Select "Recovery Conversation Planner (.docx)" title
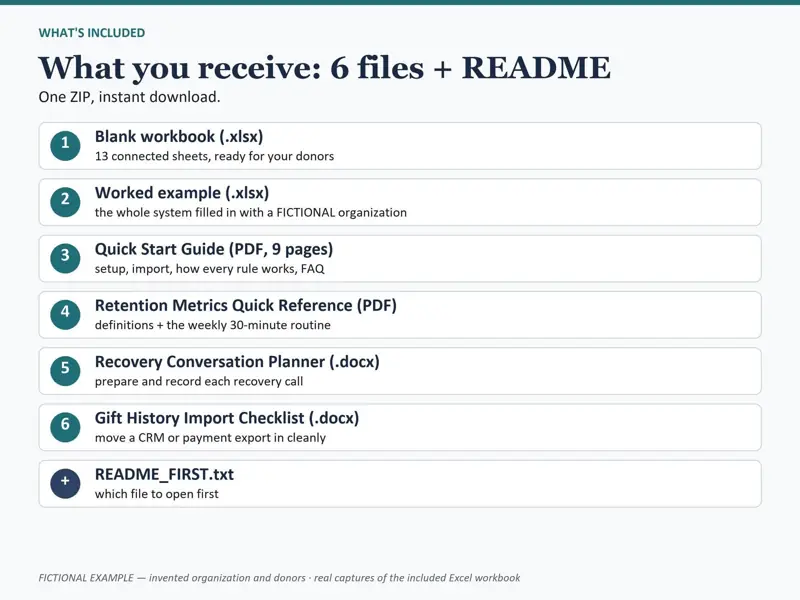800x600 pixels. tap(237, 362)
